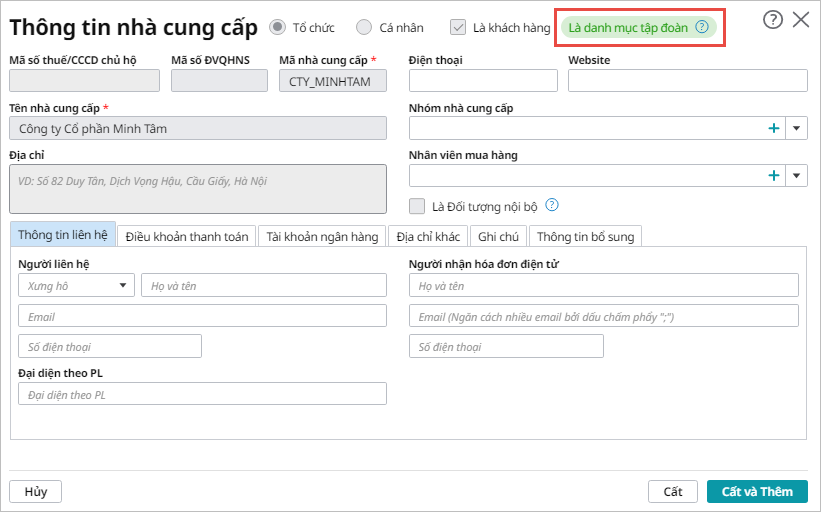Close the supplier information dialog
Viewport: 821px width, 512px height.
click(x=801, y=20)
